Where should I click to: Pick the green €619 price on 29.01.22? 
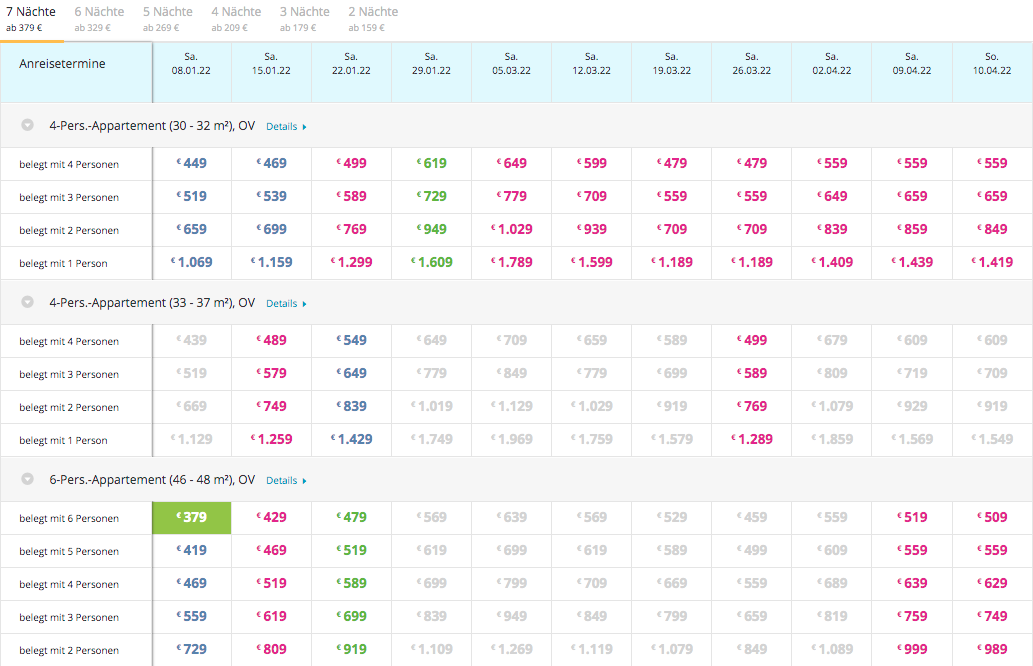(432, 164)
